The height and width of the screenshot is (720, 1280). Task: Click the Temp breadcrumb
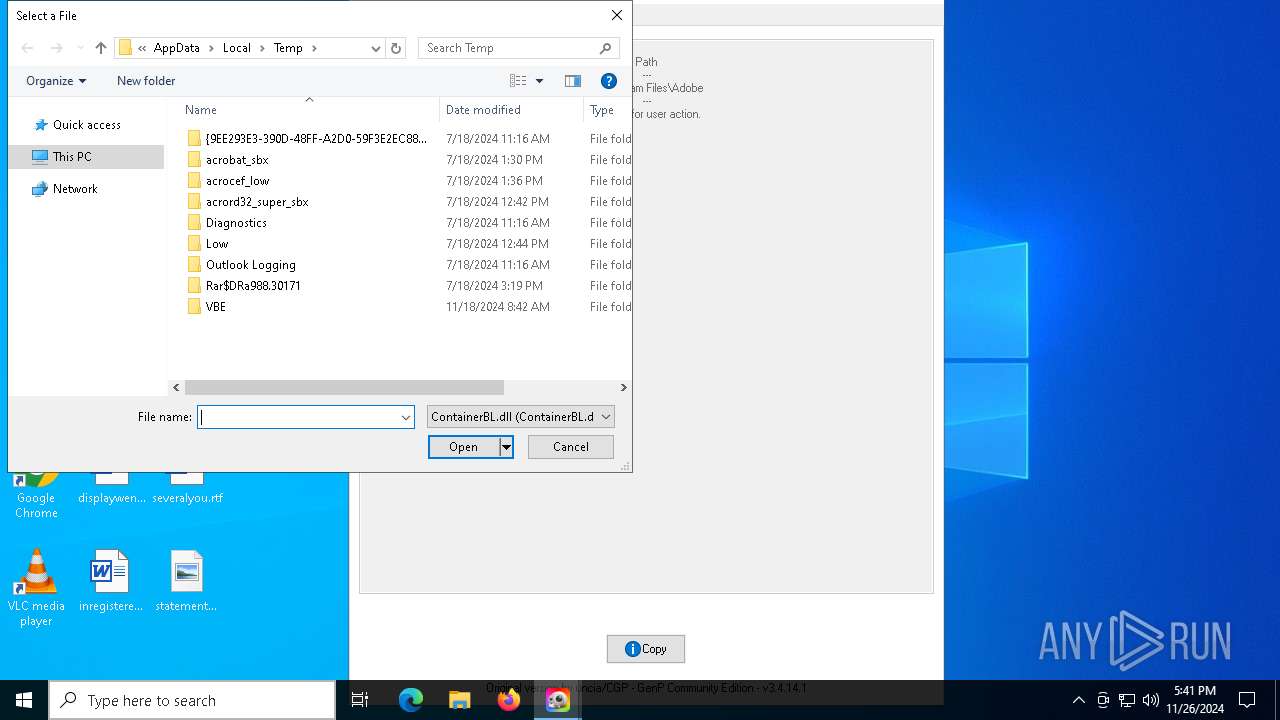[288, 48]
